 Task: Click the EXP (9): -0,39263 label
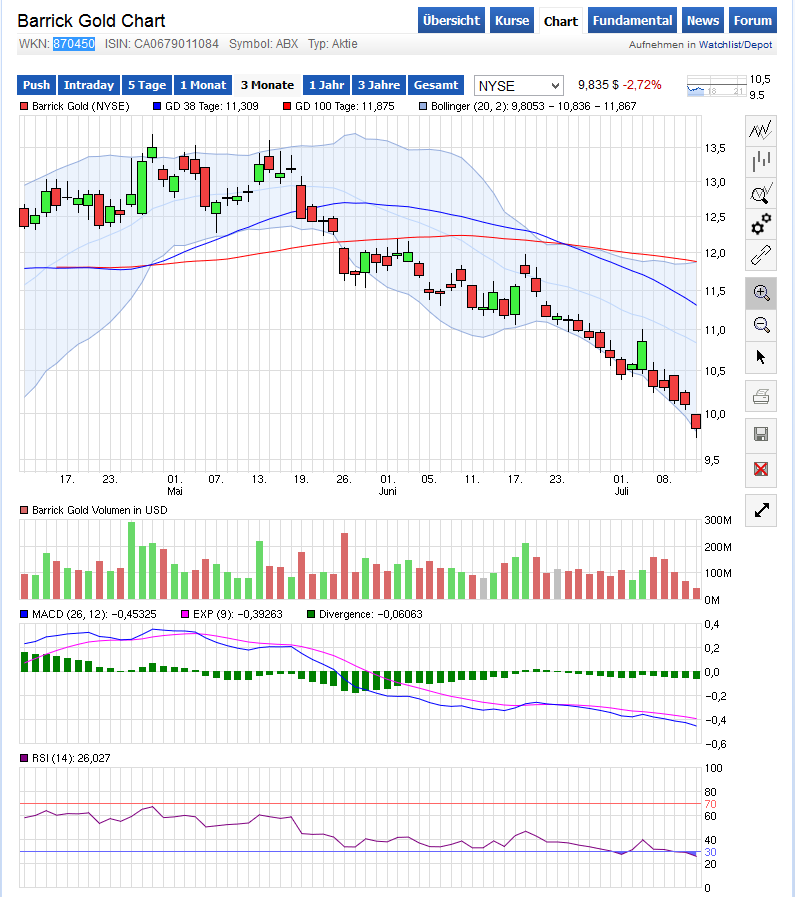coord(238,614)
